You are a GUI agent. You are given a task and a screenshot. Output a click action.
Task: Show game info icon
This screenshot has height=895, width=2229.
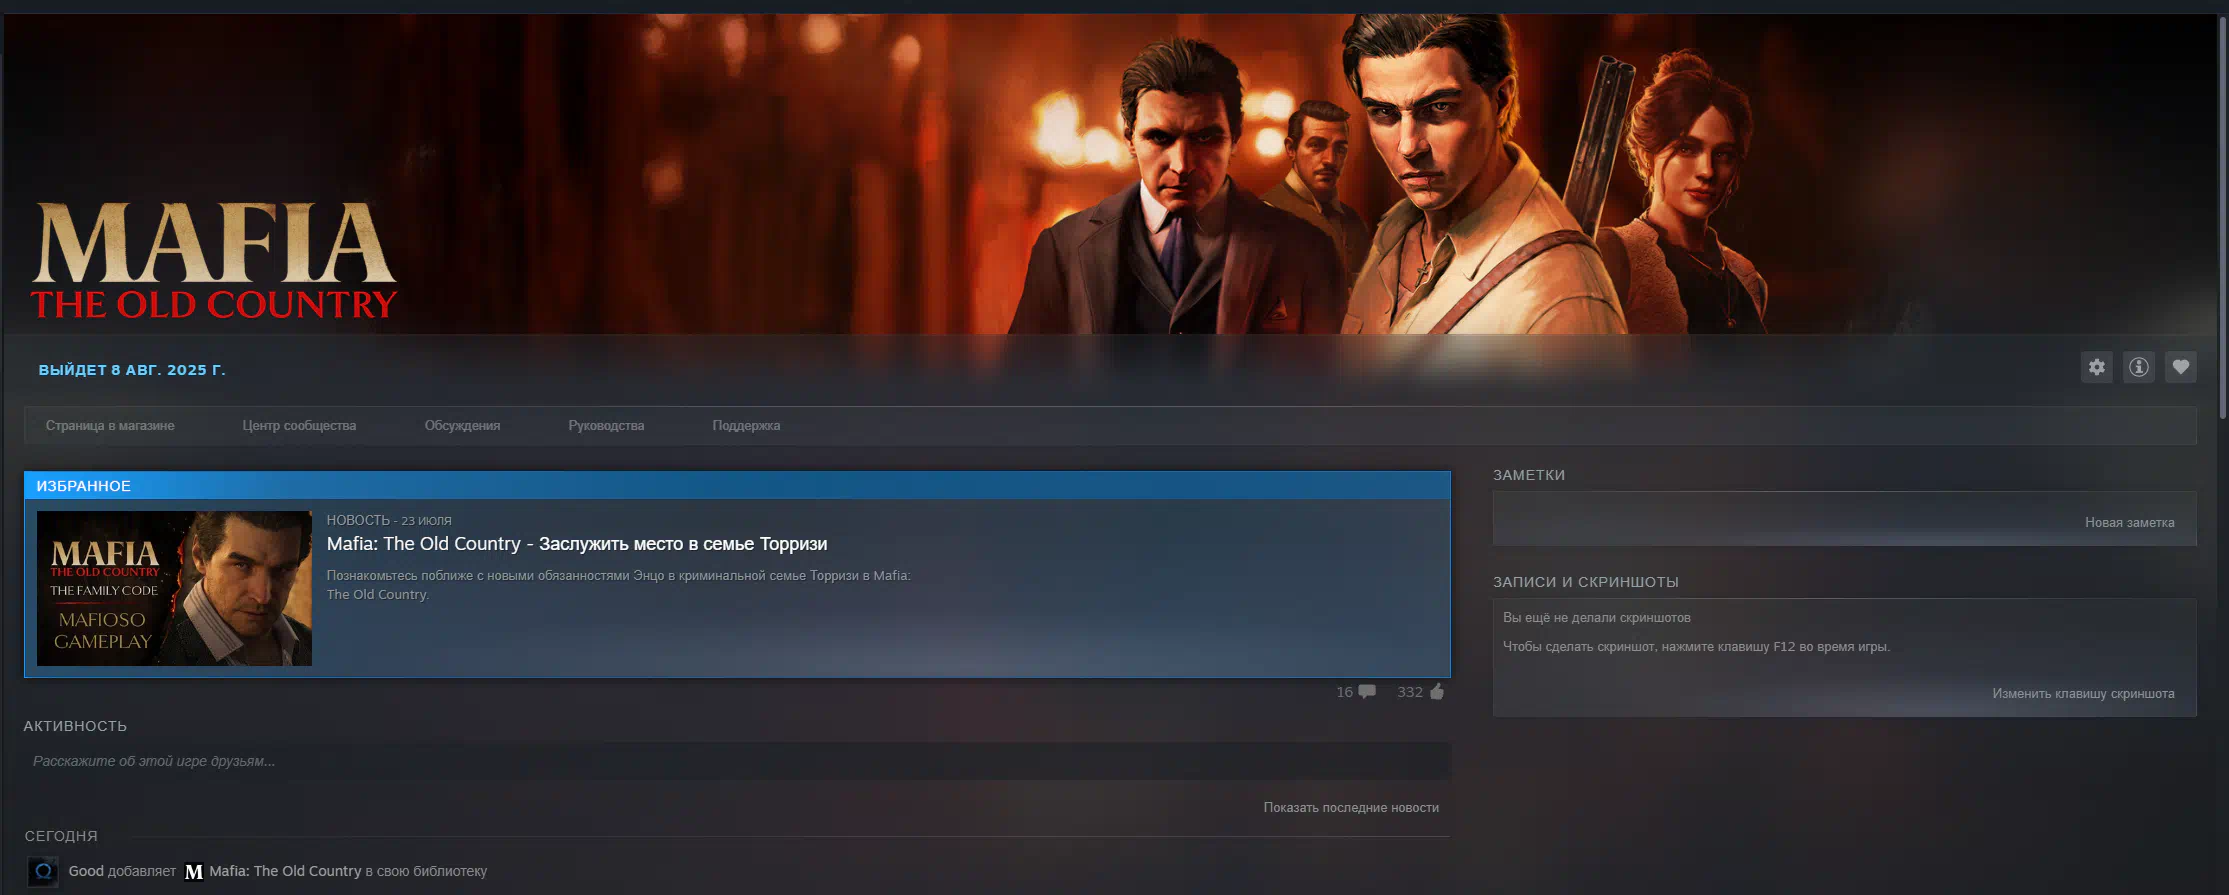pos(2138,367)
